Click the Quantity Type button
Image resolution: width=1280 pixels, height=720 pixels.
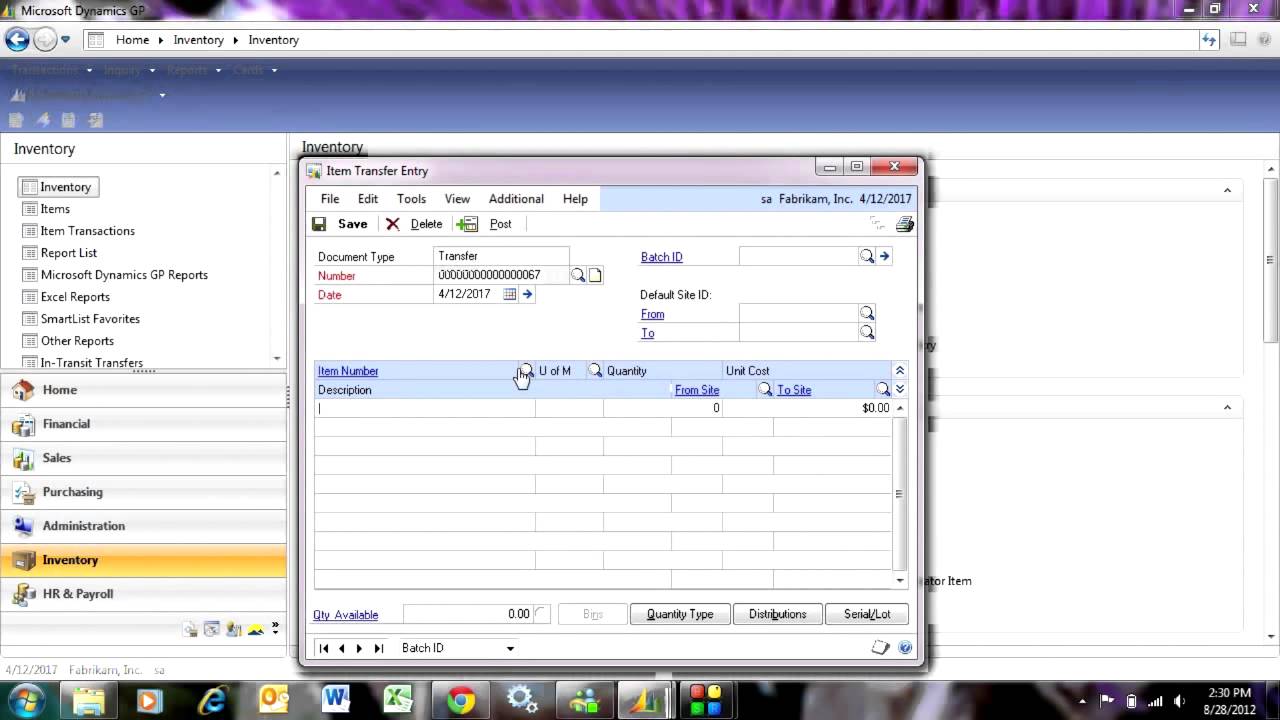click(x=680, y=614)
